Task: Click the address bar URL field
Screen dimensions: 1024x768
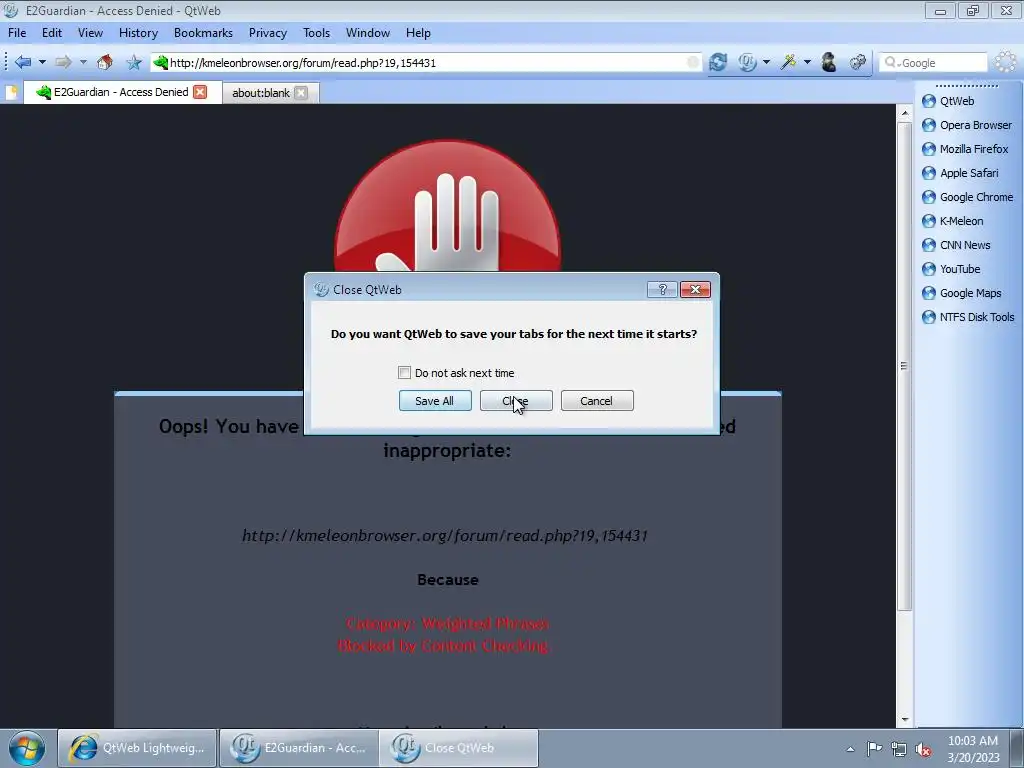Action: [x=426, y=63]
